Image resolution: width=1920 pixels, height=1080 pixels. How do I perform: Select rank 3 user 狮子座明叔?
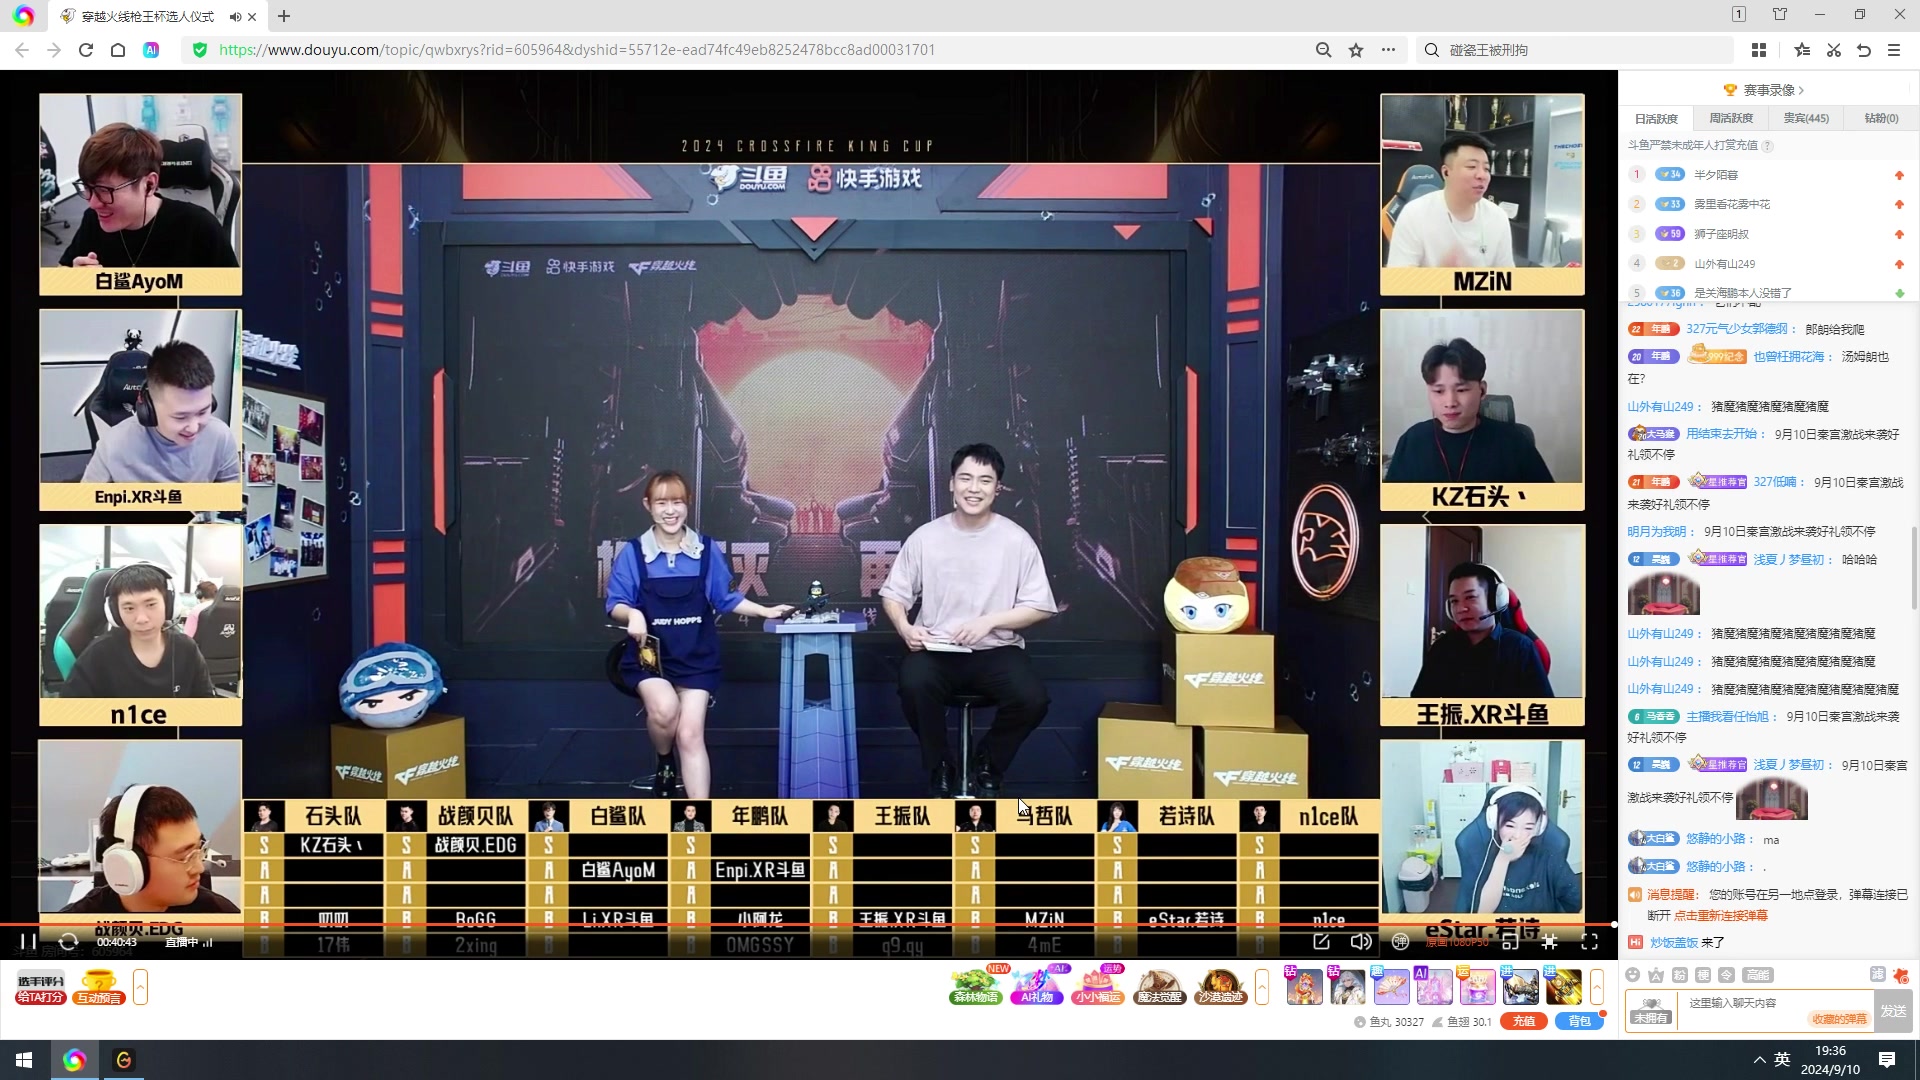click(1721, 234)
